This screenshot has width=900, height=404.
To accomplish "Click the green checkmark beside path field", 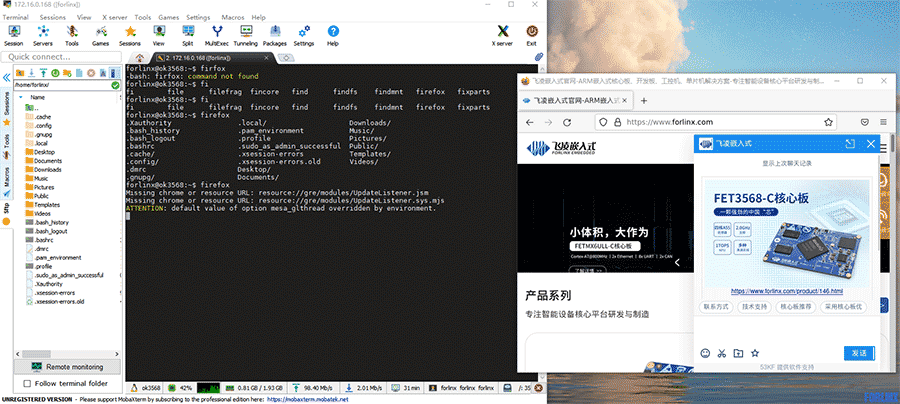I will click(115, 85).
